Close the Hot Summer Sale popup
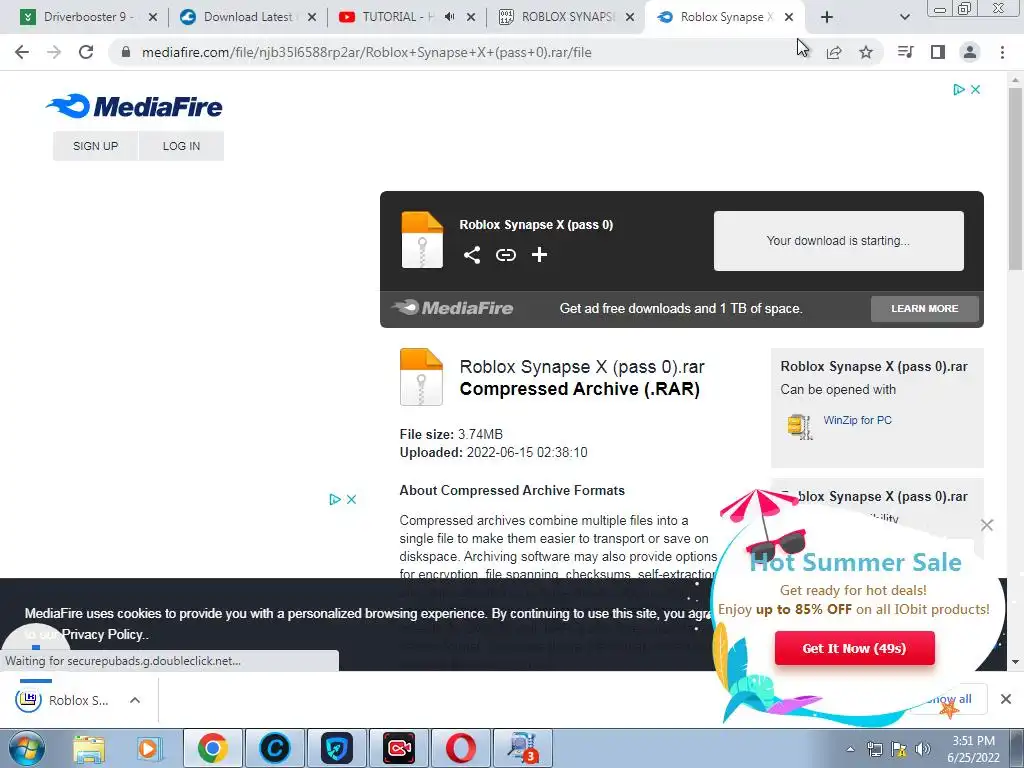This screenshot has height=768, width=1024. (987, 525)
